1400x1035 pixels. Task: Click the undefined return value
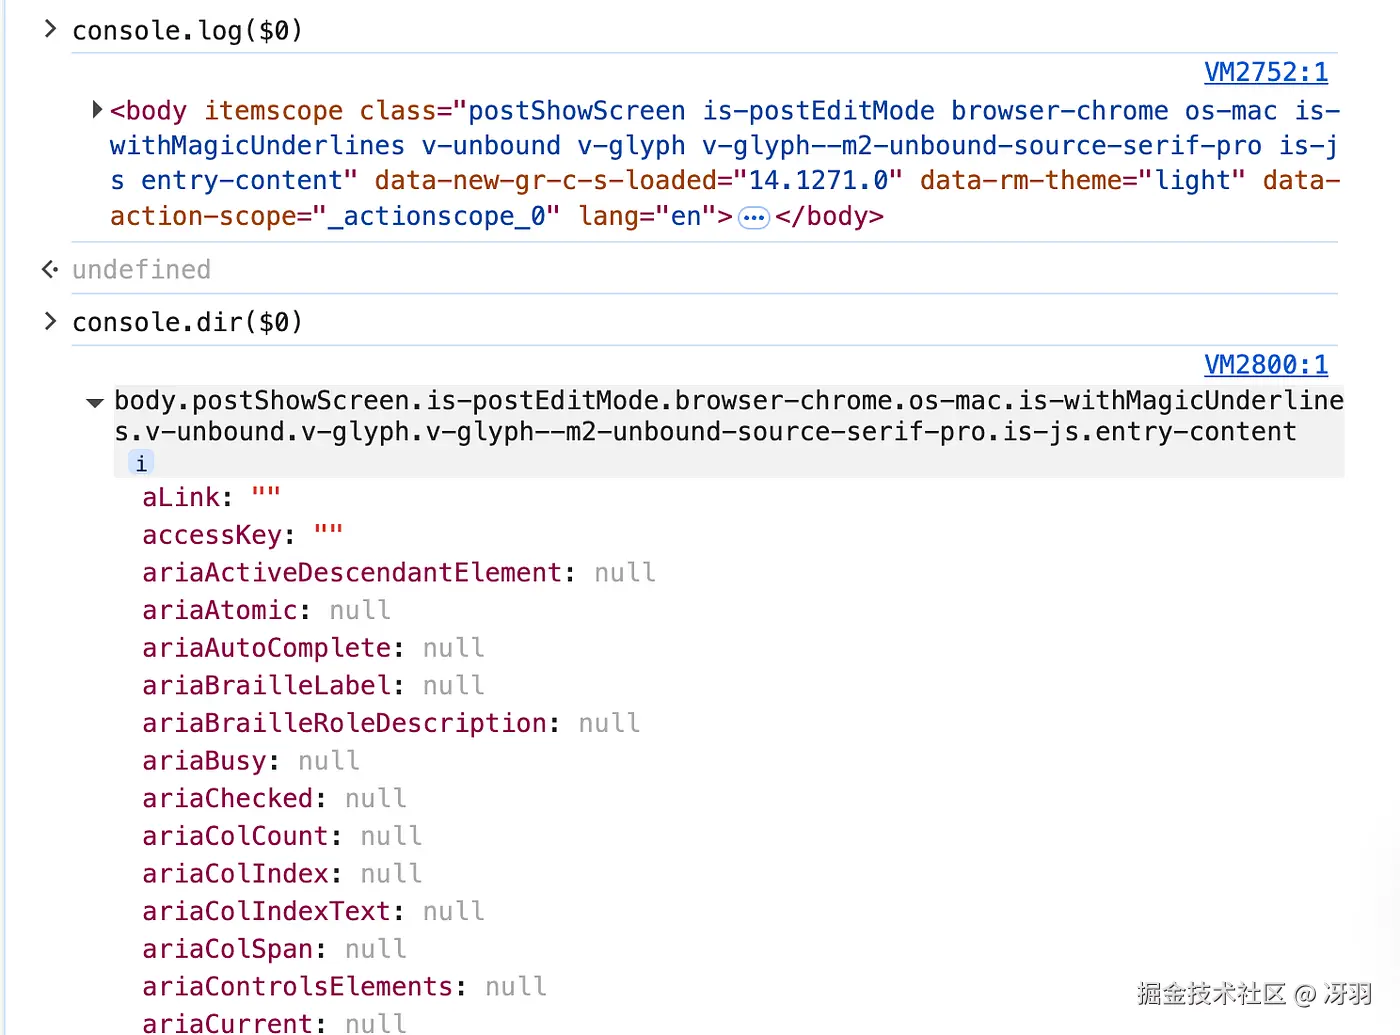(141, 269)
